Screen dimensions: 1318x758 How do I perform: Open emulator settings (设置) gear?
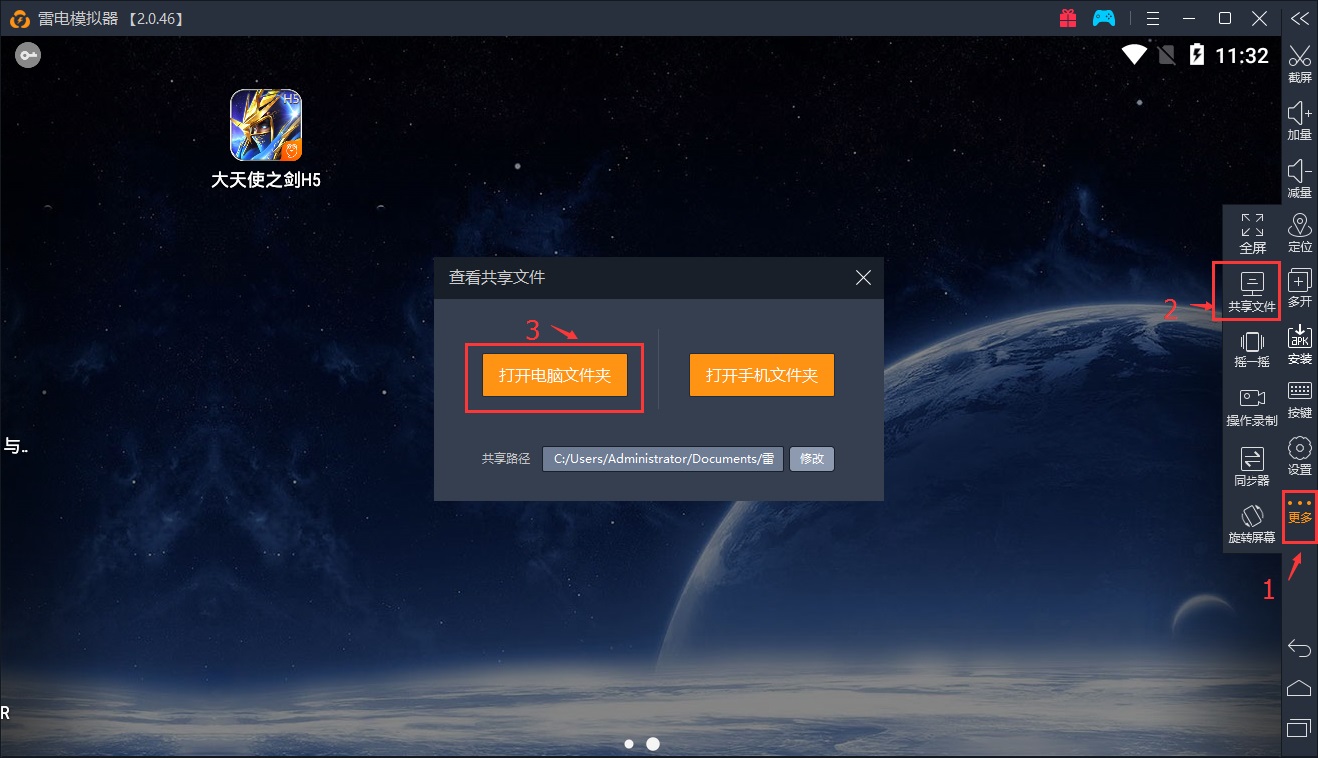[x=1299, y=455]
